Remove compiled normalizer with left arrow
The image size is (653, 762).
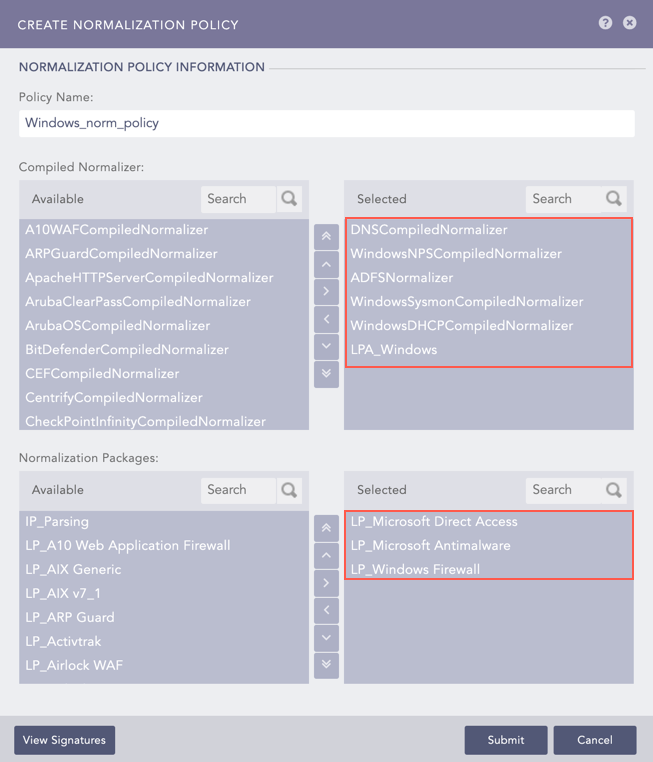pos(326,319)
